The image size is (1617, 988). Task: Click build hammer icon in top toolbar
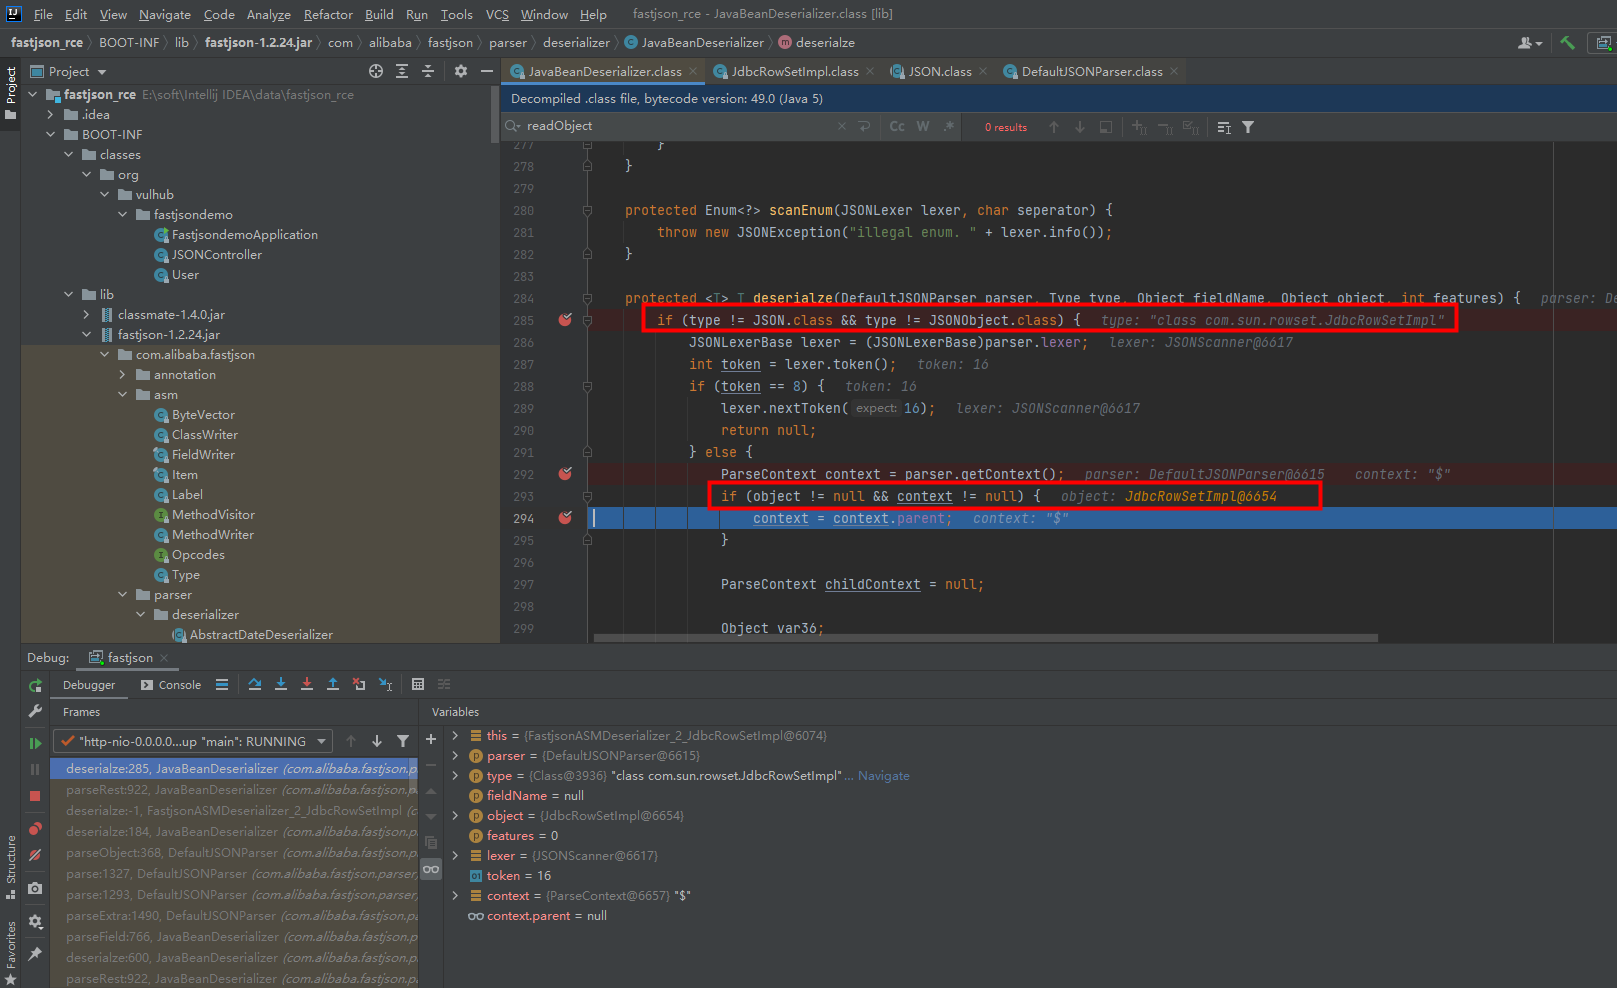click(1567, 43)
